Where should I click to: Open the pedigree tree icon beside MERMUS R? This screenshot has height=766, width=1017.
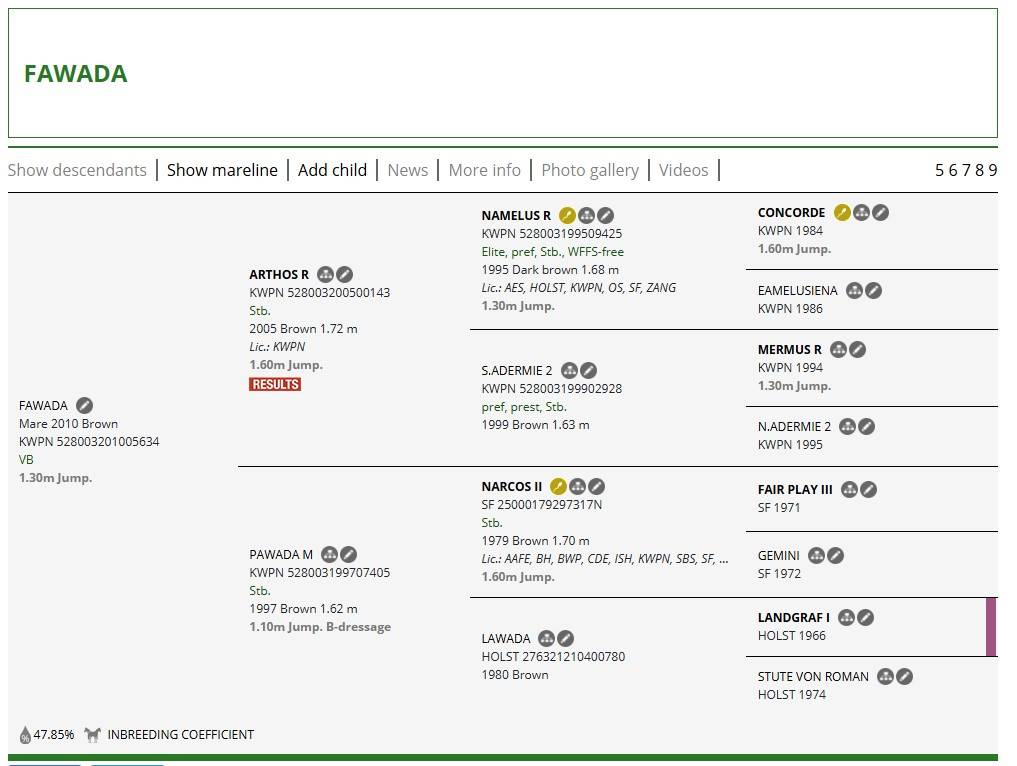click(x=839, y=350)
